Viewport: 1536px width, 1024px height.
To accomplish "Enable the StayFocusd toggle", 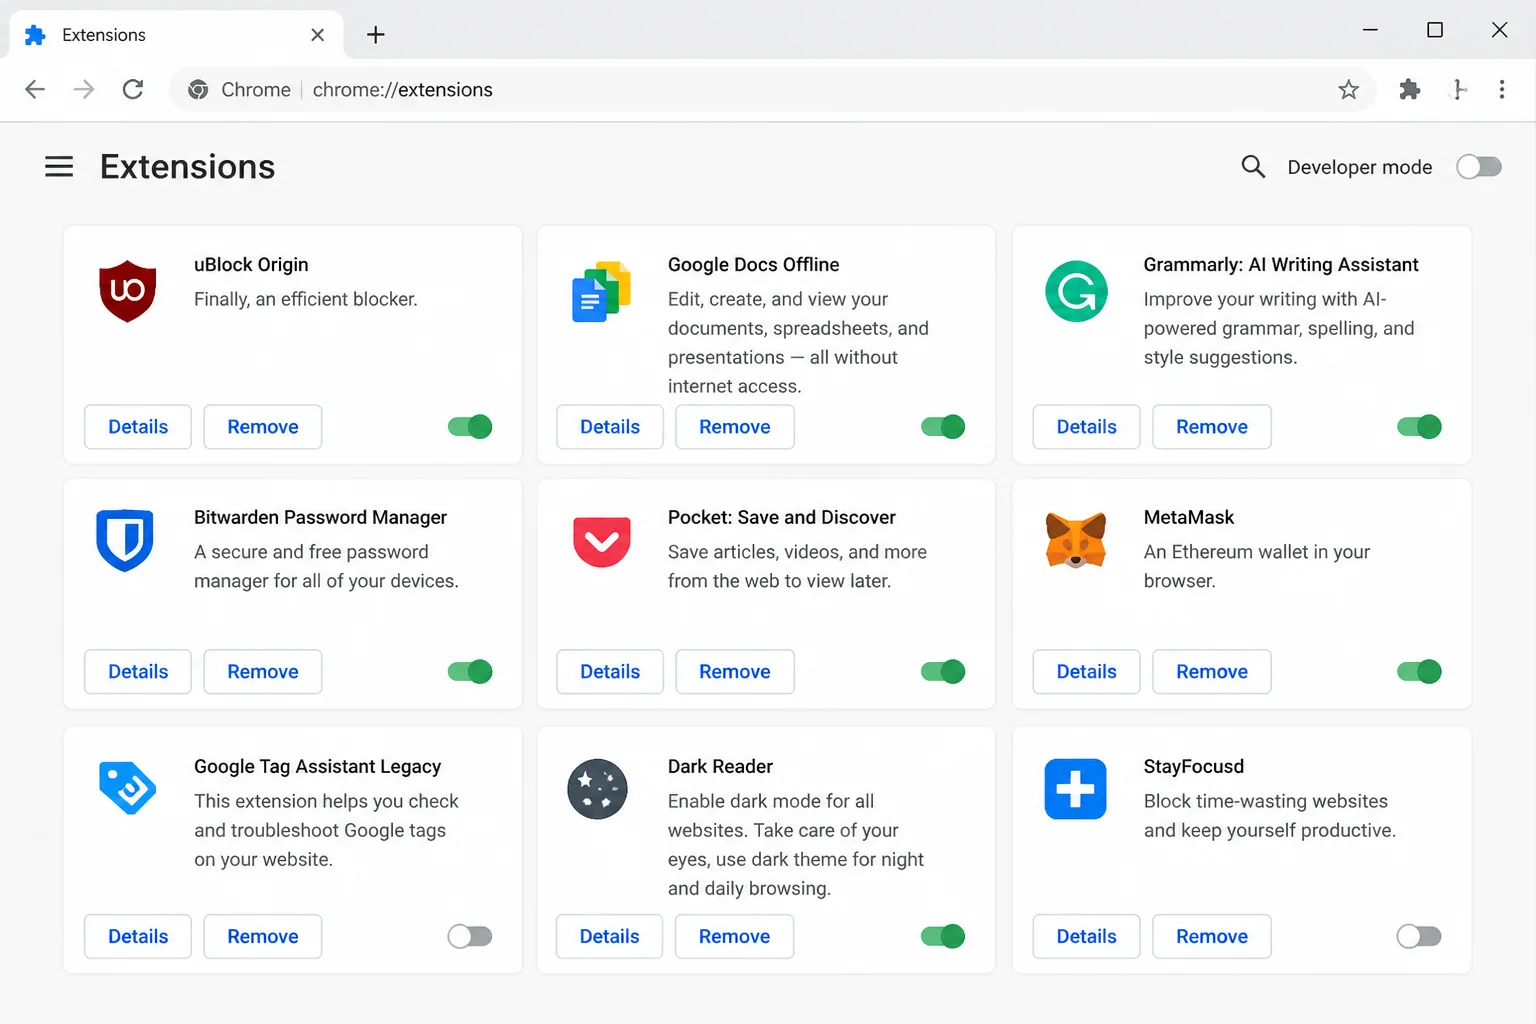I will pos(1419,936).
